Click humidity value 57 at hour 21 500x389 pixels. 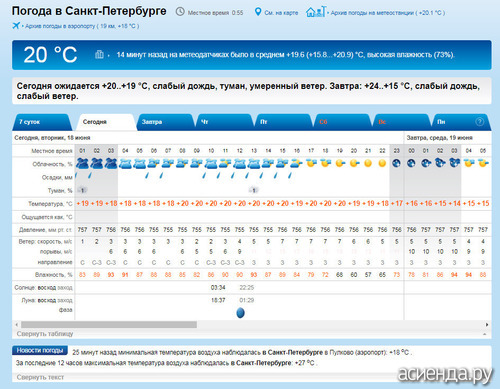click(368, 275)
